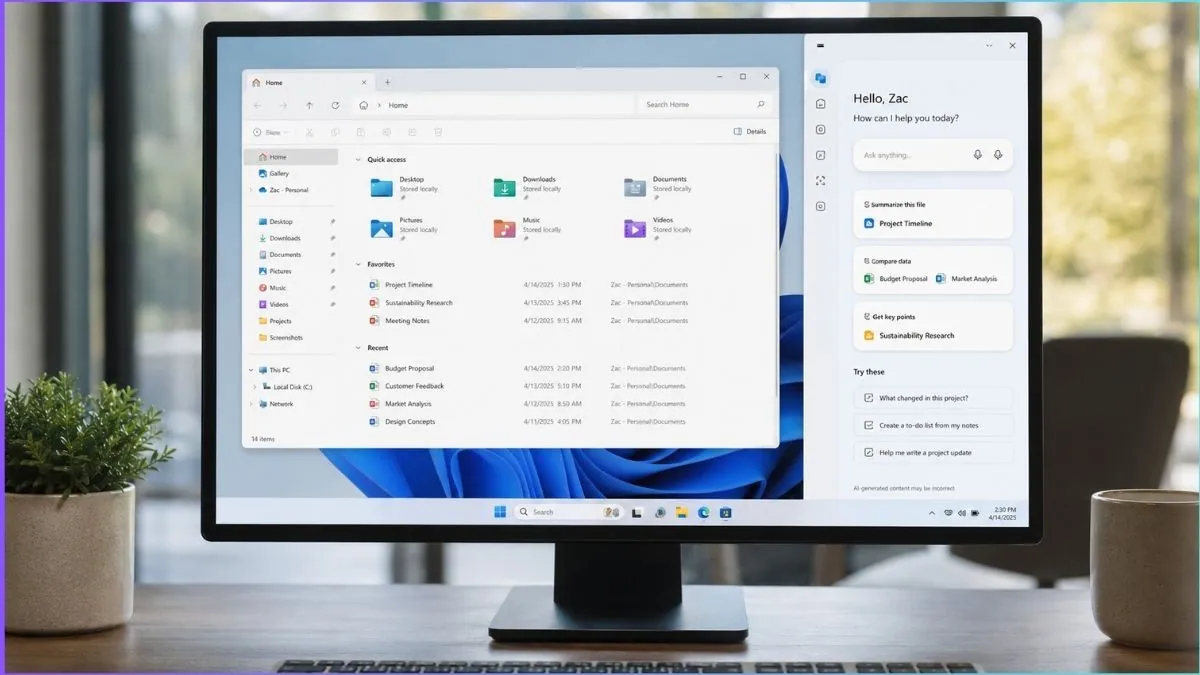Collapse the Quick access section
Viewport: 1200px width, 675px height.
[x=358, y=160]
